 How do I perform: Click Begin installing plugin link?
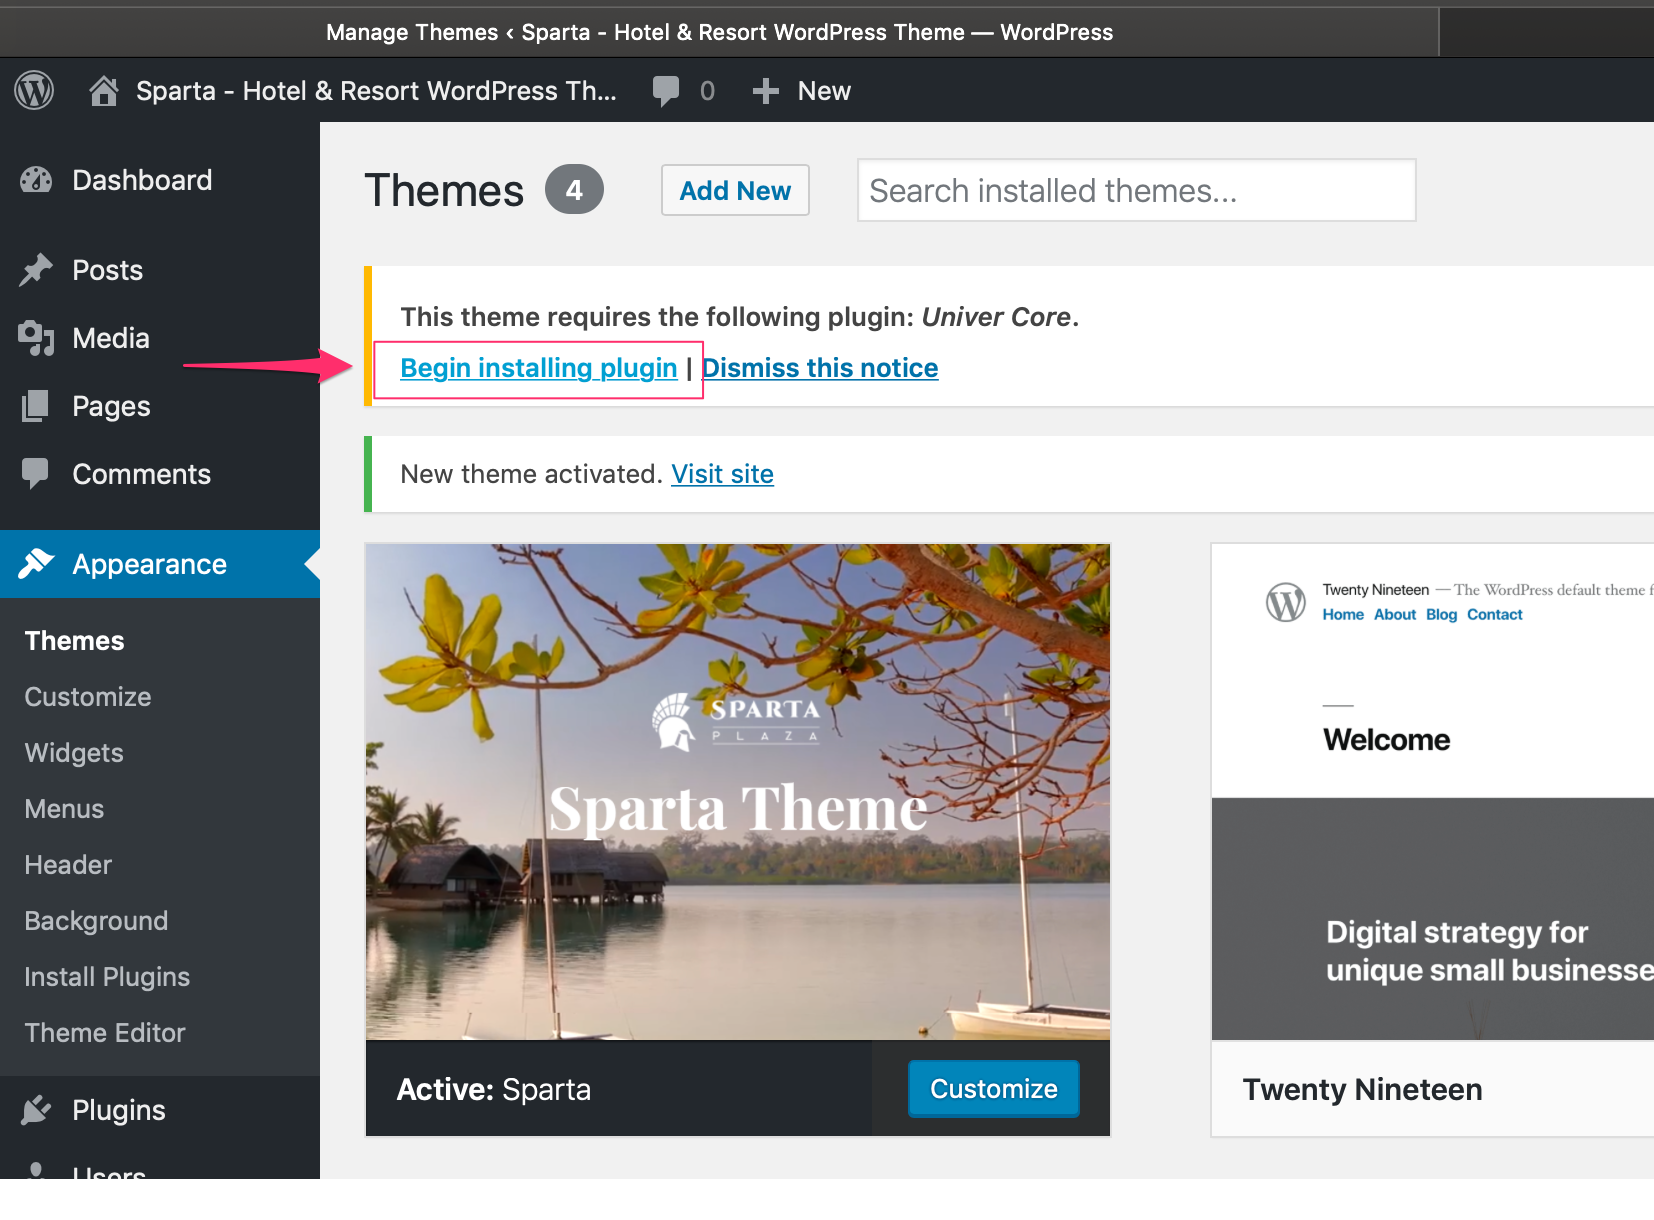[x=538, y=368]
